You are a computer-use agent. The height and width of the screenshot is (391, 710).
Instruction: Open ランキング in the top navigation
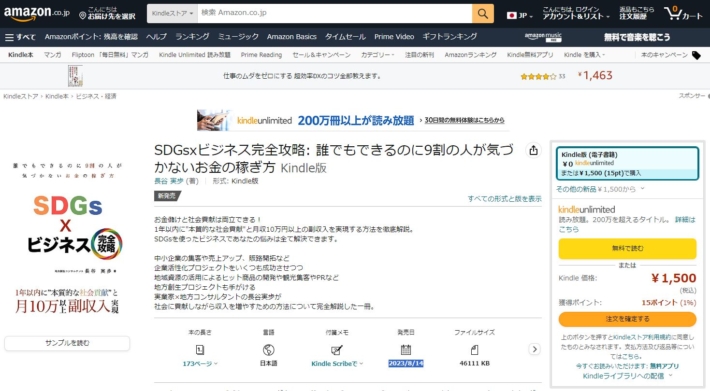pyautogui.click(x=192, y=37)
